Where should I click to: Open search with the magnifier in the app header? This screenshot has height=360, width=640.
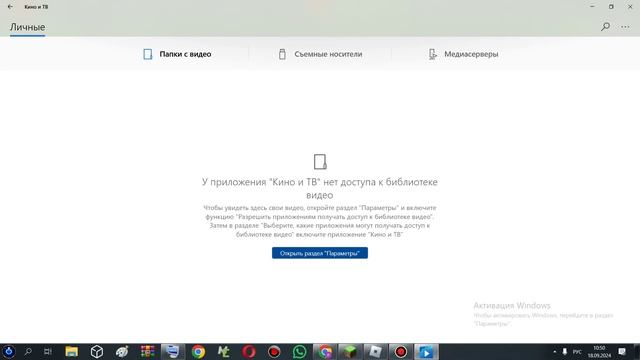tap(605, 27)
